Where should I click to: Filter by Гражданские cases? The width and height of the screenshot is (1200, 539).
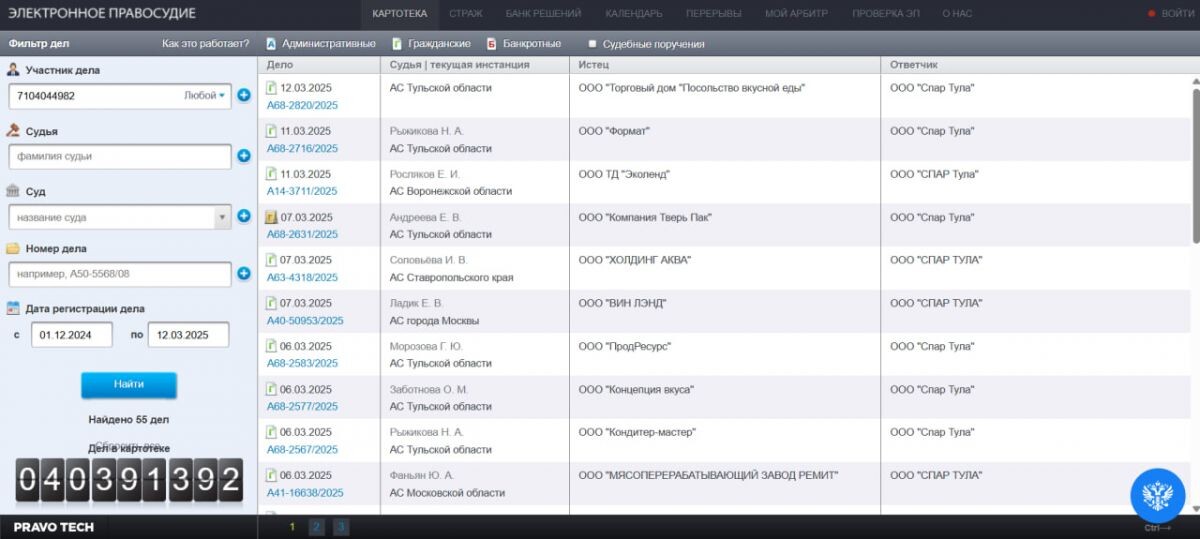click(x=432, y=44)
